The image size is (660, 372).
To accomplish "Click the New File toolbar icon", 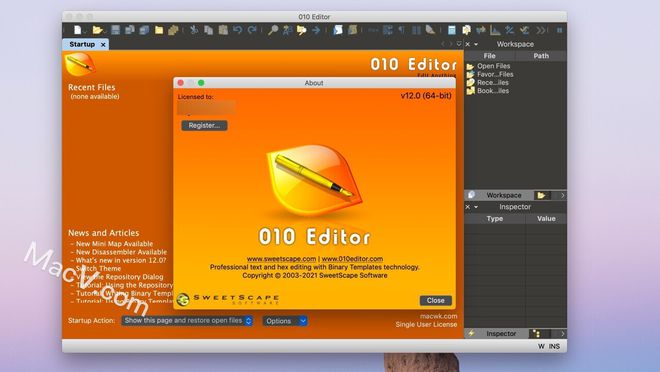I will point(77,30).
